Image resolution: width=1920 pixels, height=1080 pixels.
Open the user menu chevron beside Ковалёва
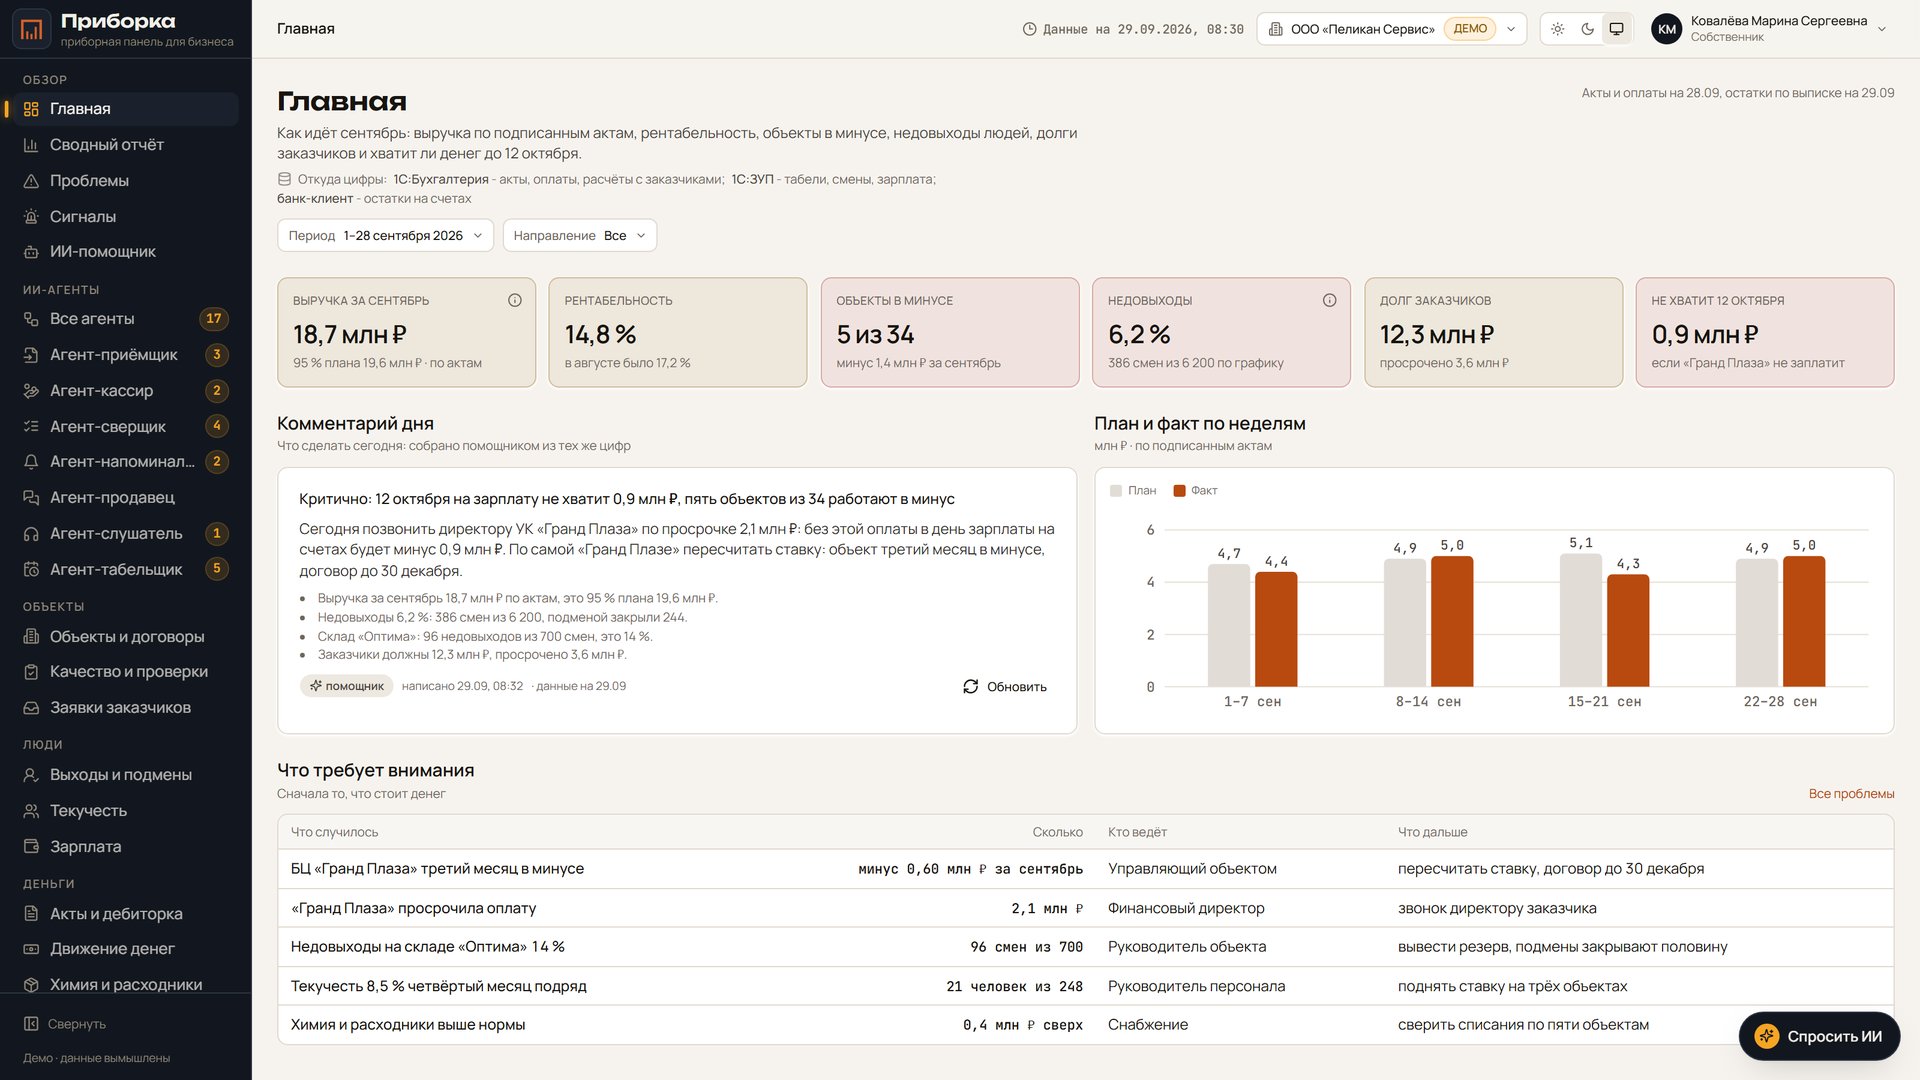click(x=1882, y=29)
